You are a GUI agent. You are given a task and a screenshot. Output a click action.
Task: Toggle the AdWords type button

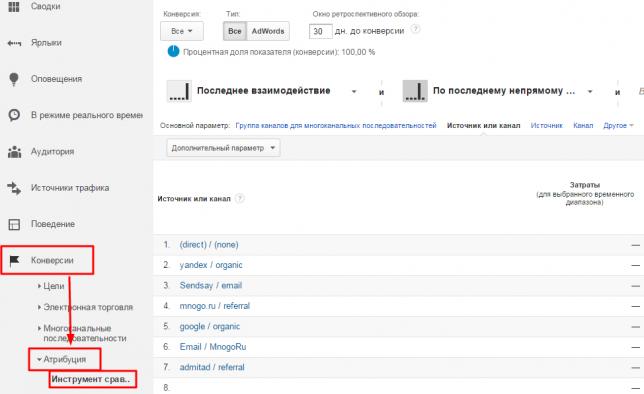coord(268,31)
